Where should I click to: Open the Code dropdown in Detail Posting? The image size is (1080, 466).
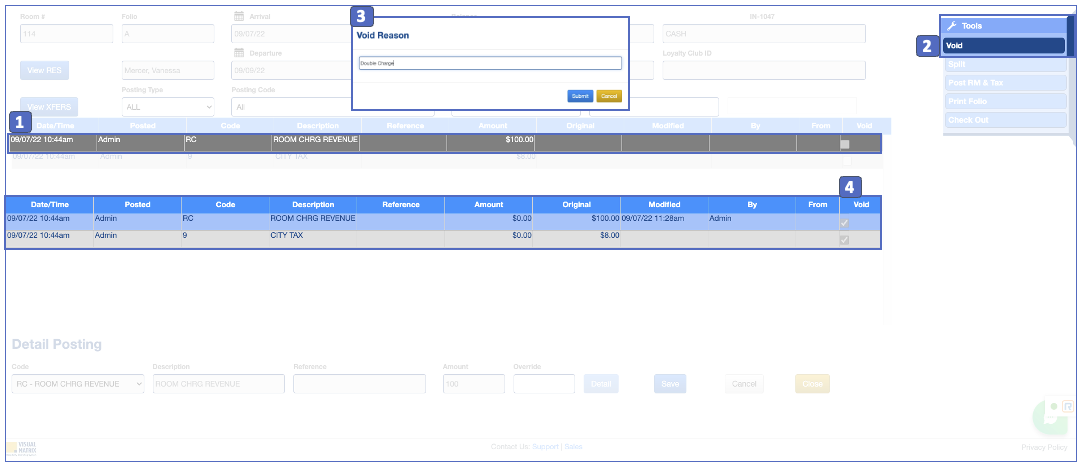(x=78, y=384)
